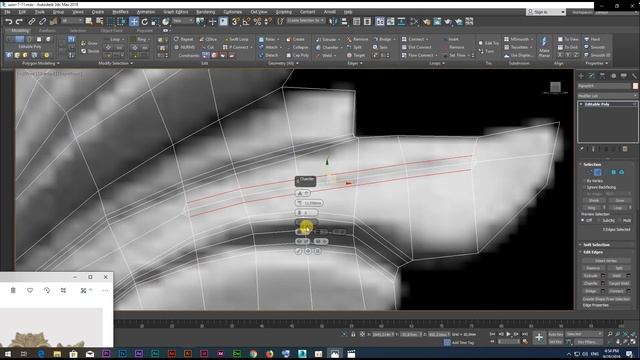Image resolution: width=640 pixels, height=360 pixels.
Task: Select Edge sub-object level in Selection rollout
Action: (x=598, y=172)
